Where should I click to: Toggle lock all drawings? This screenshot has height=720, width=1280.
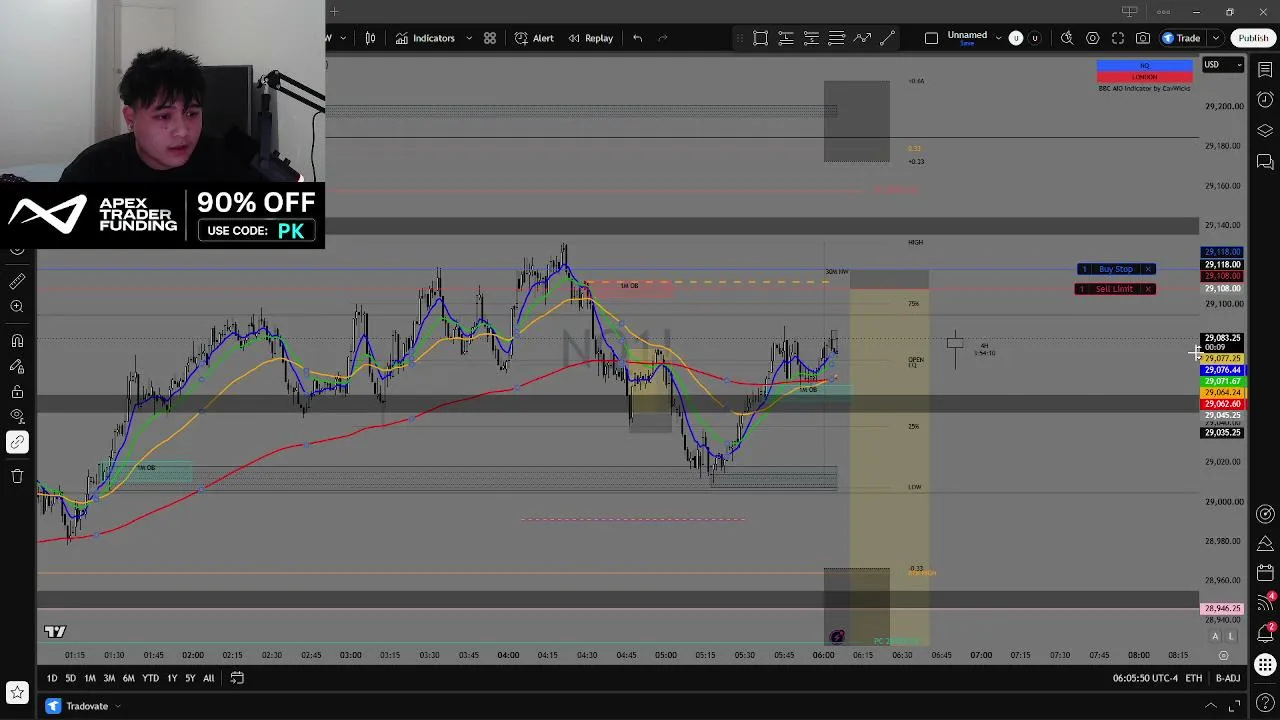coord(17,391)
